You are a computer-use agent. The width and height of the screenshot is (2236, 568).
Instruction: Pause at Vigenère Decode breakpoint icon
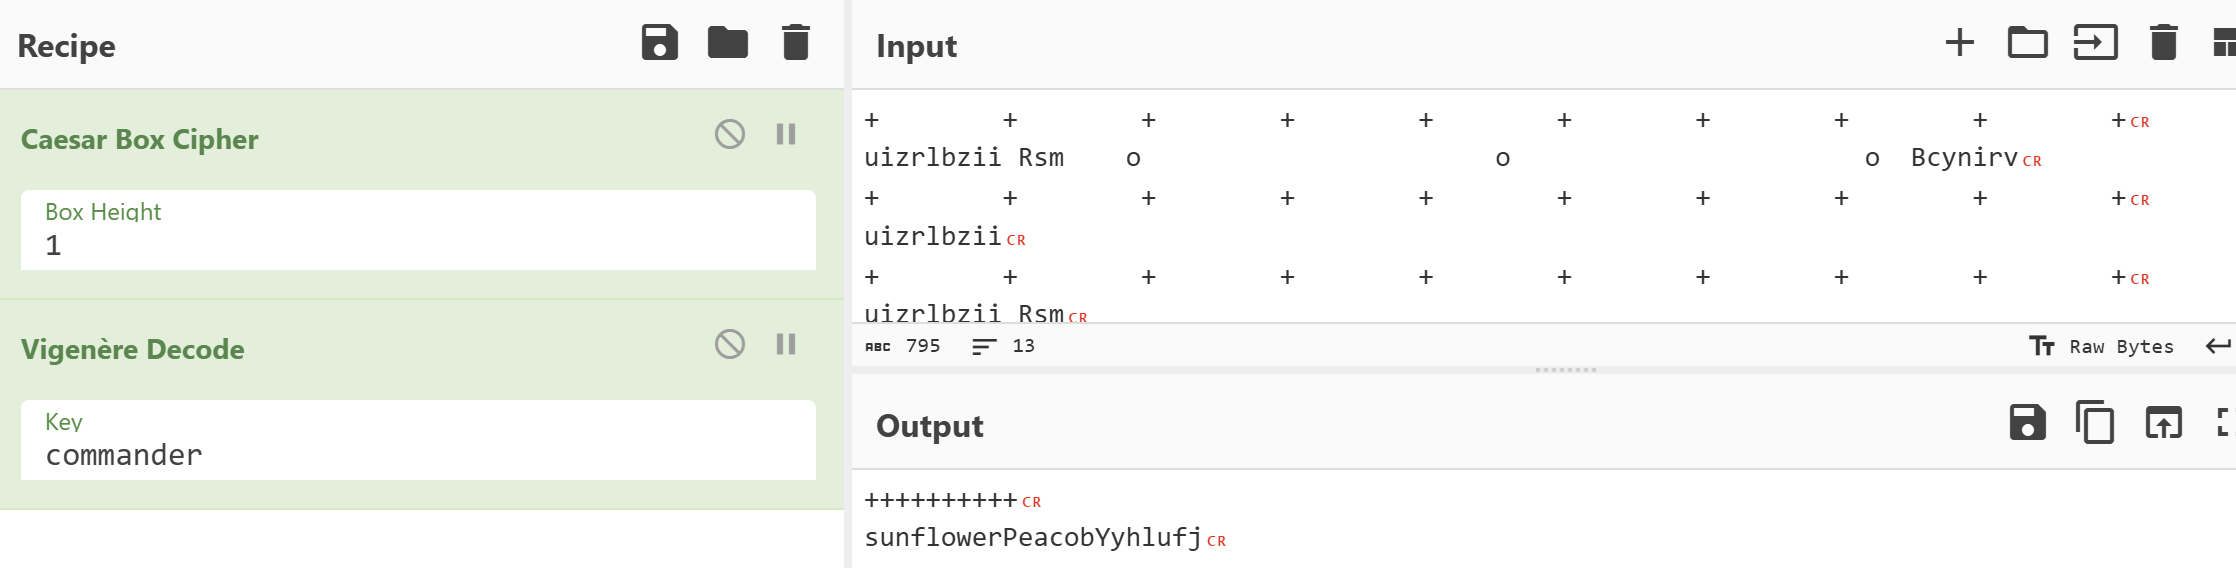[x=786, y=344]
